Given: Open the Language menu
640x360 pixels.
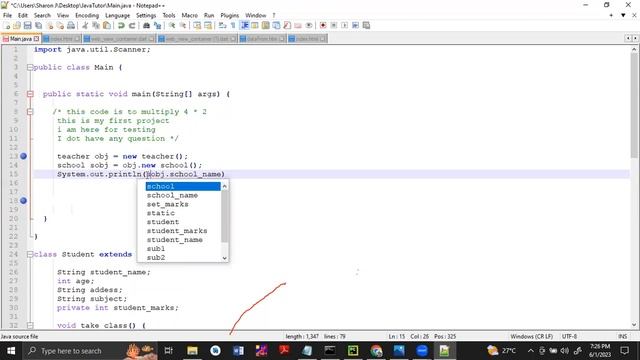Looking at the screenshot, I should (x=117, y=15).
